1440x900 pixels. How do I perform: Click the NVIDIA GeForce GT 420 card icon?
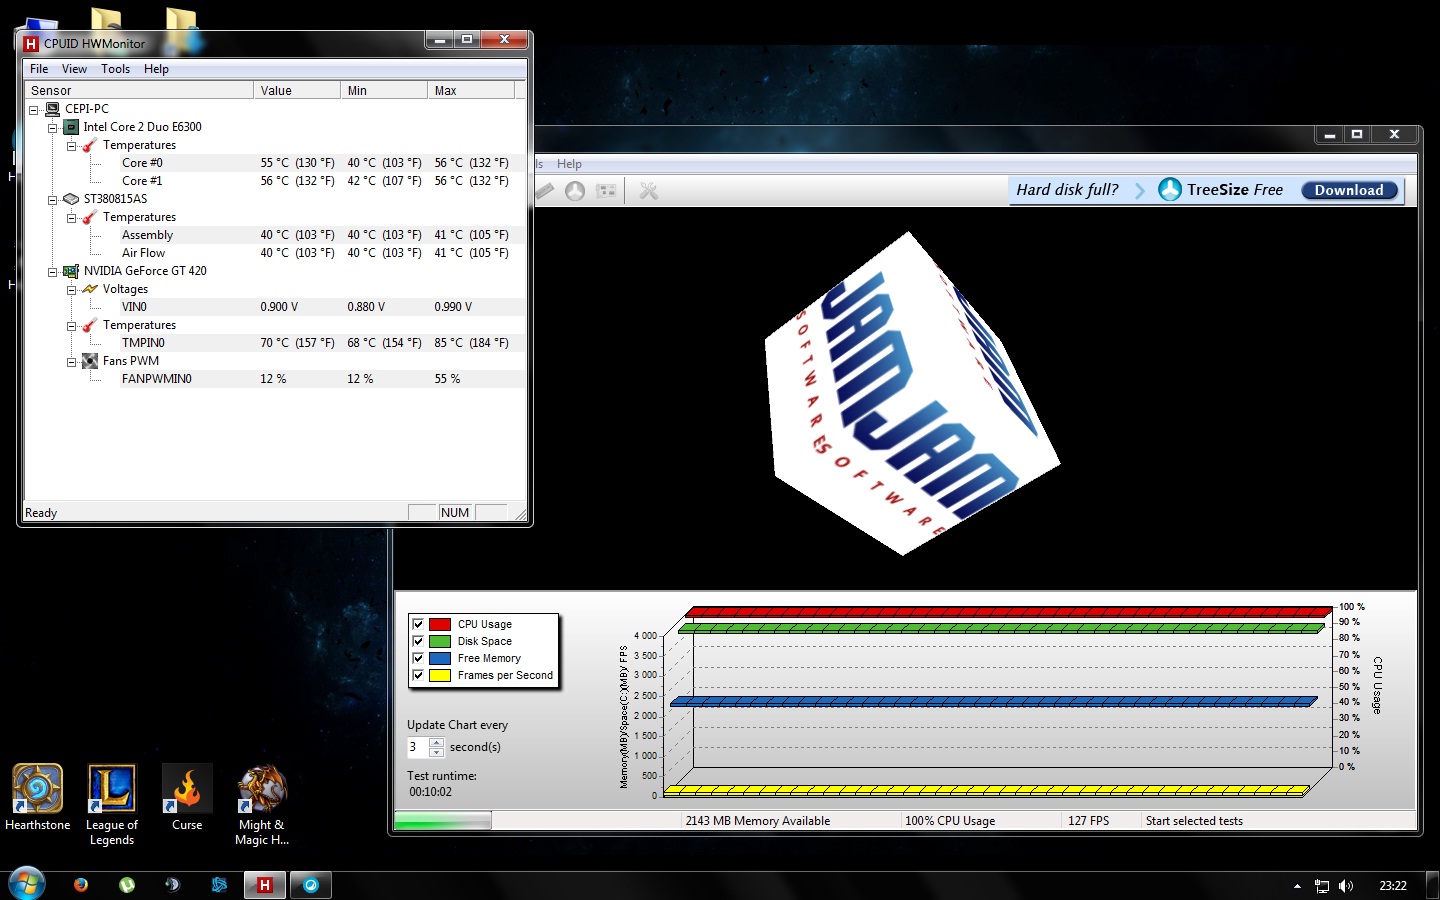(x=71, y=271)
